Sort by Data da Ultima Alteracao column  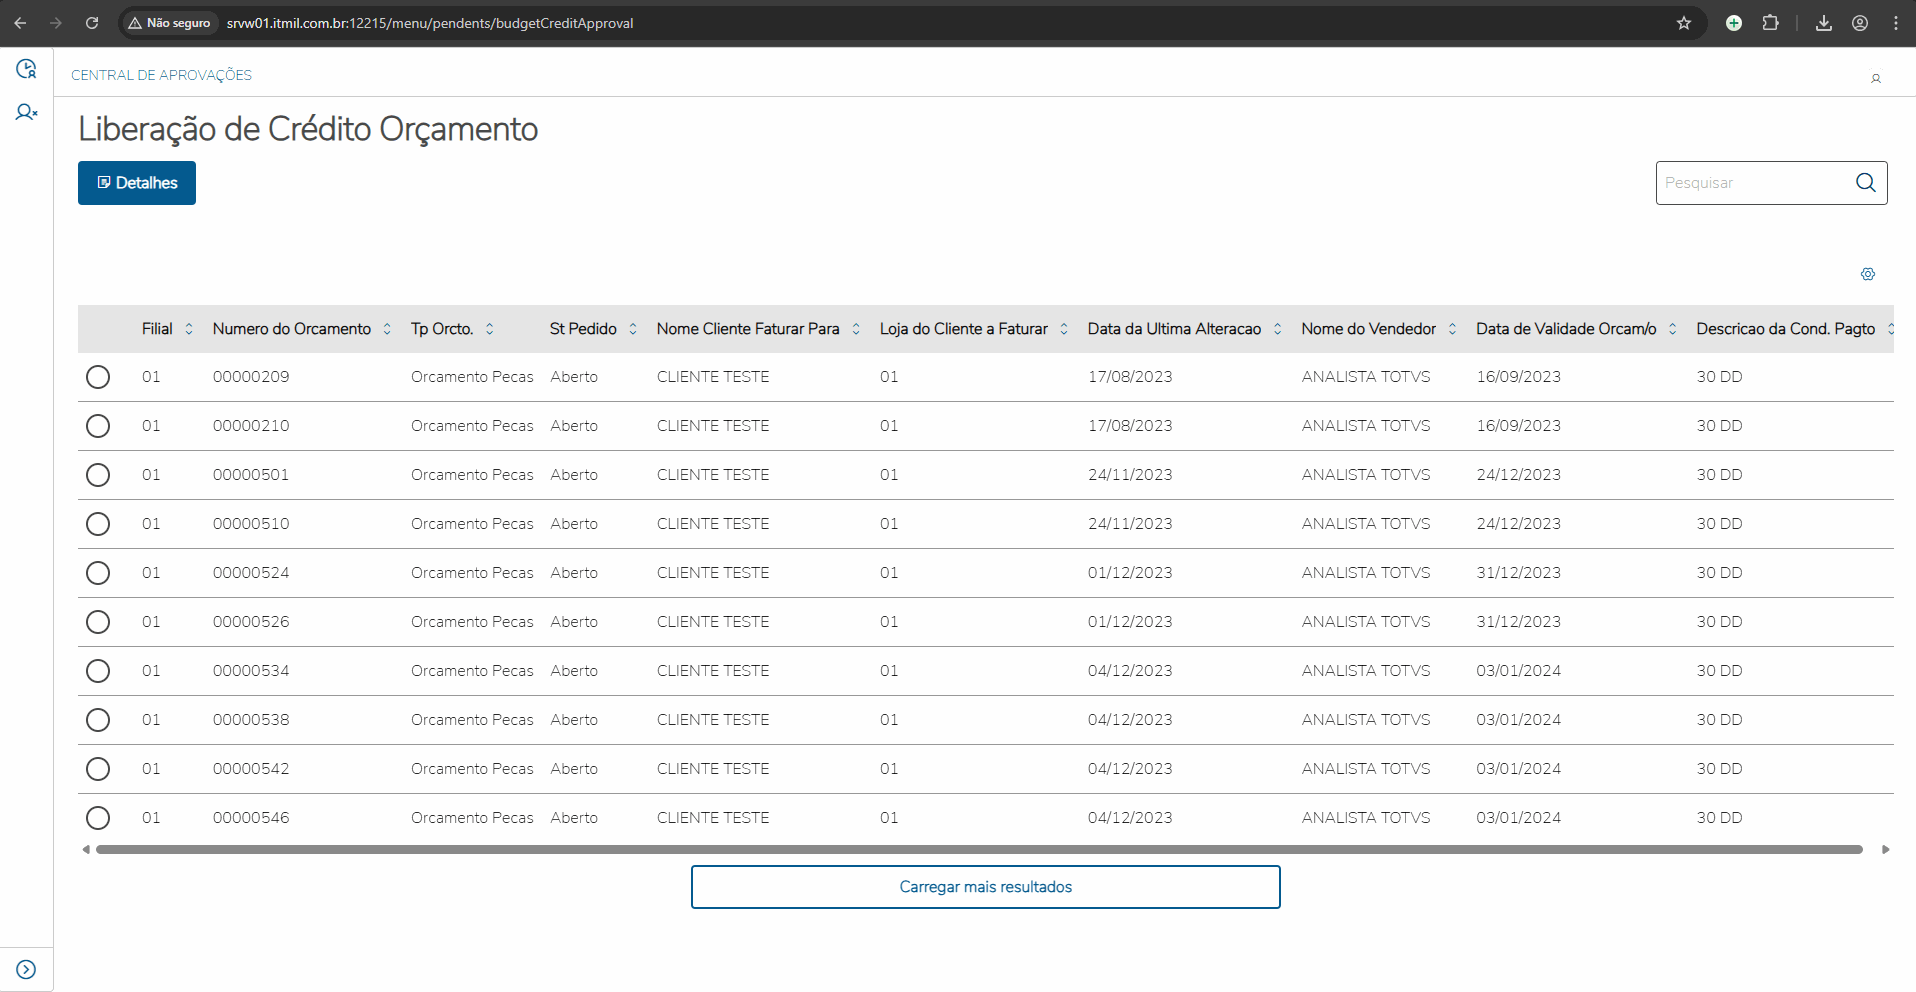[1277, 329]
